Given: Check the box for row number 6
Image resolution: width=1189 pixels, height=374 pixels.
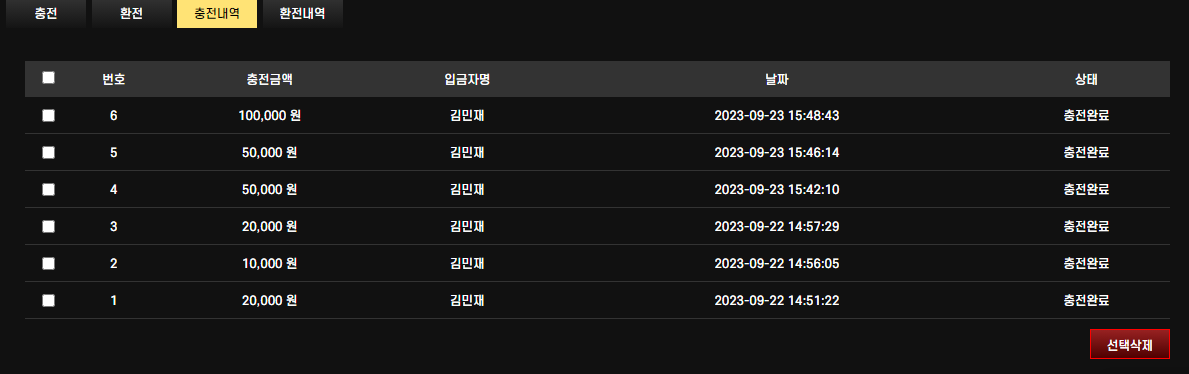Looking at the screenshot, I should click(49, 115).
